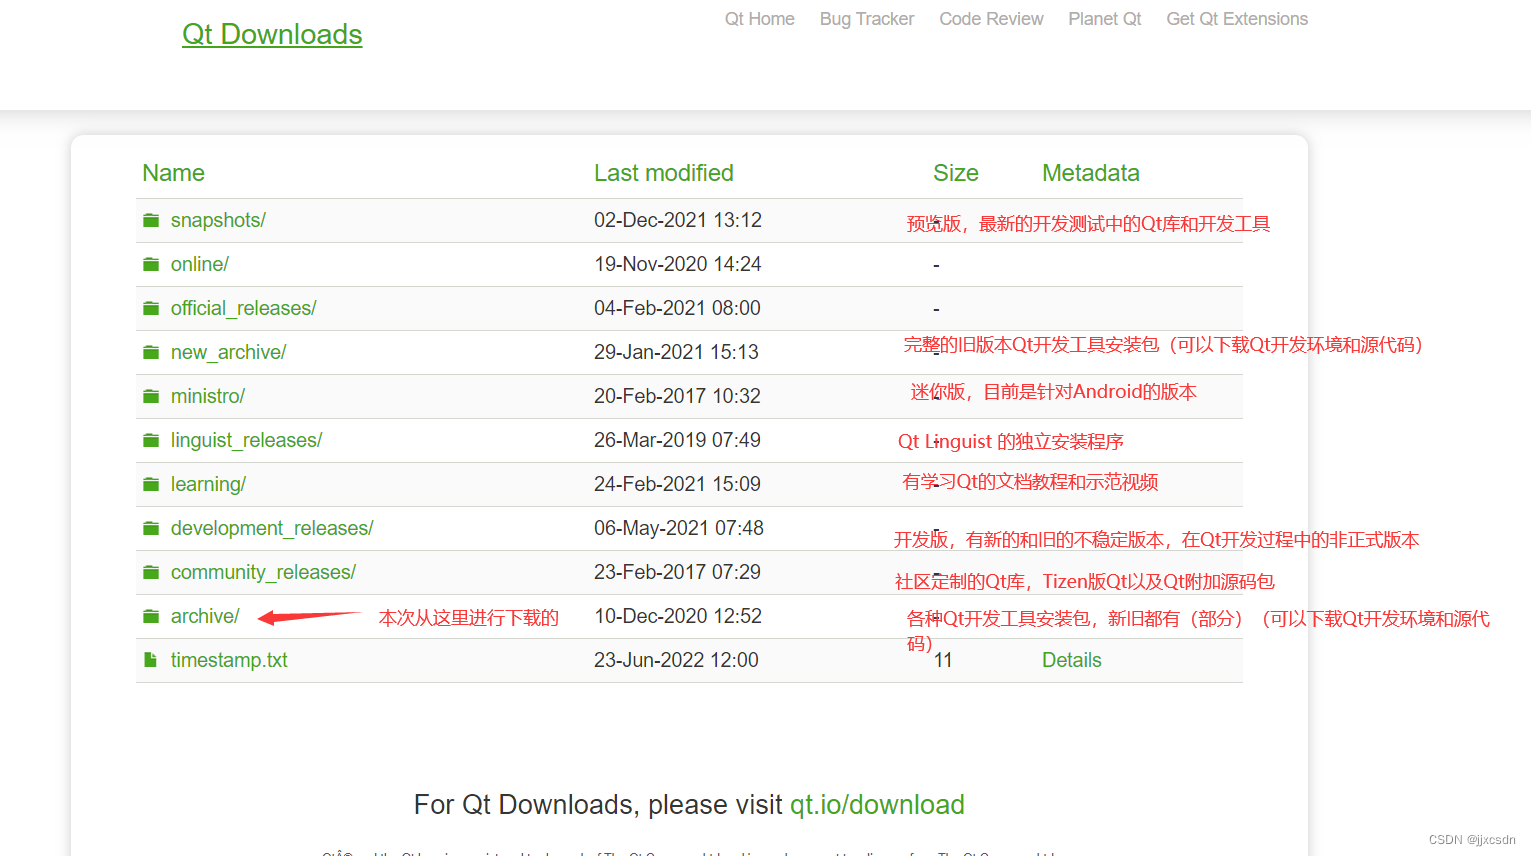Select date 26-Mar-2019 07:49
1531x856 pixels.
pyautogui.click(x=677, y=440)
